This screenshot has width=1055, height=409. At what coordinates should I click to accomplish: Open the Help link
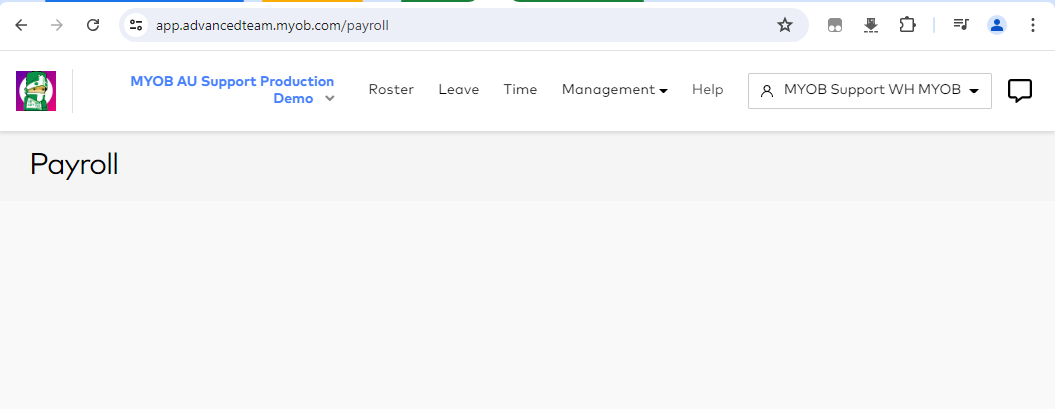pos(707,90)
